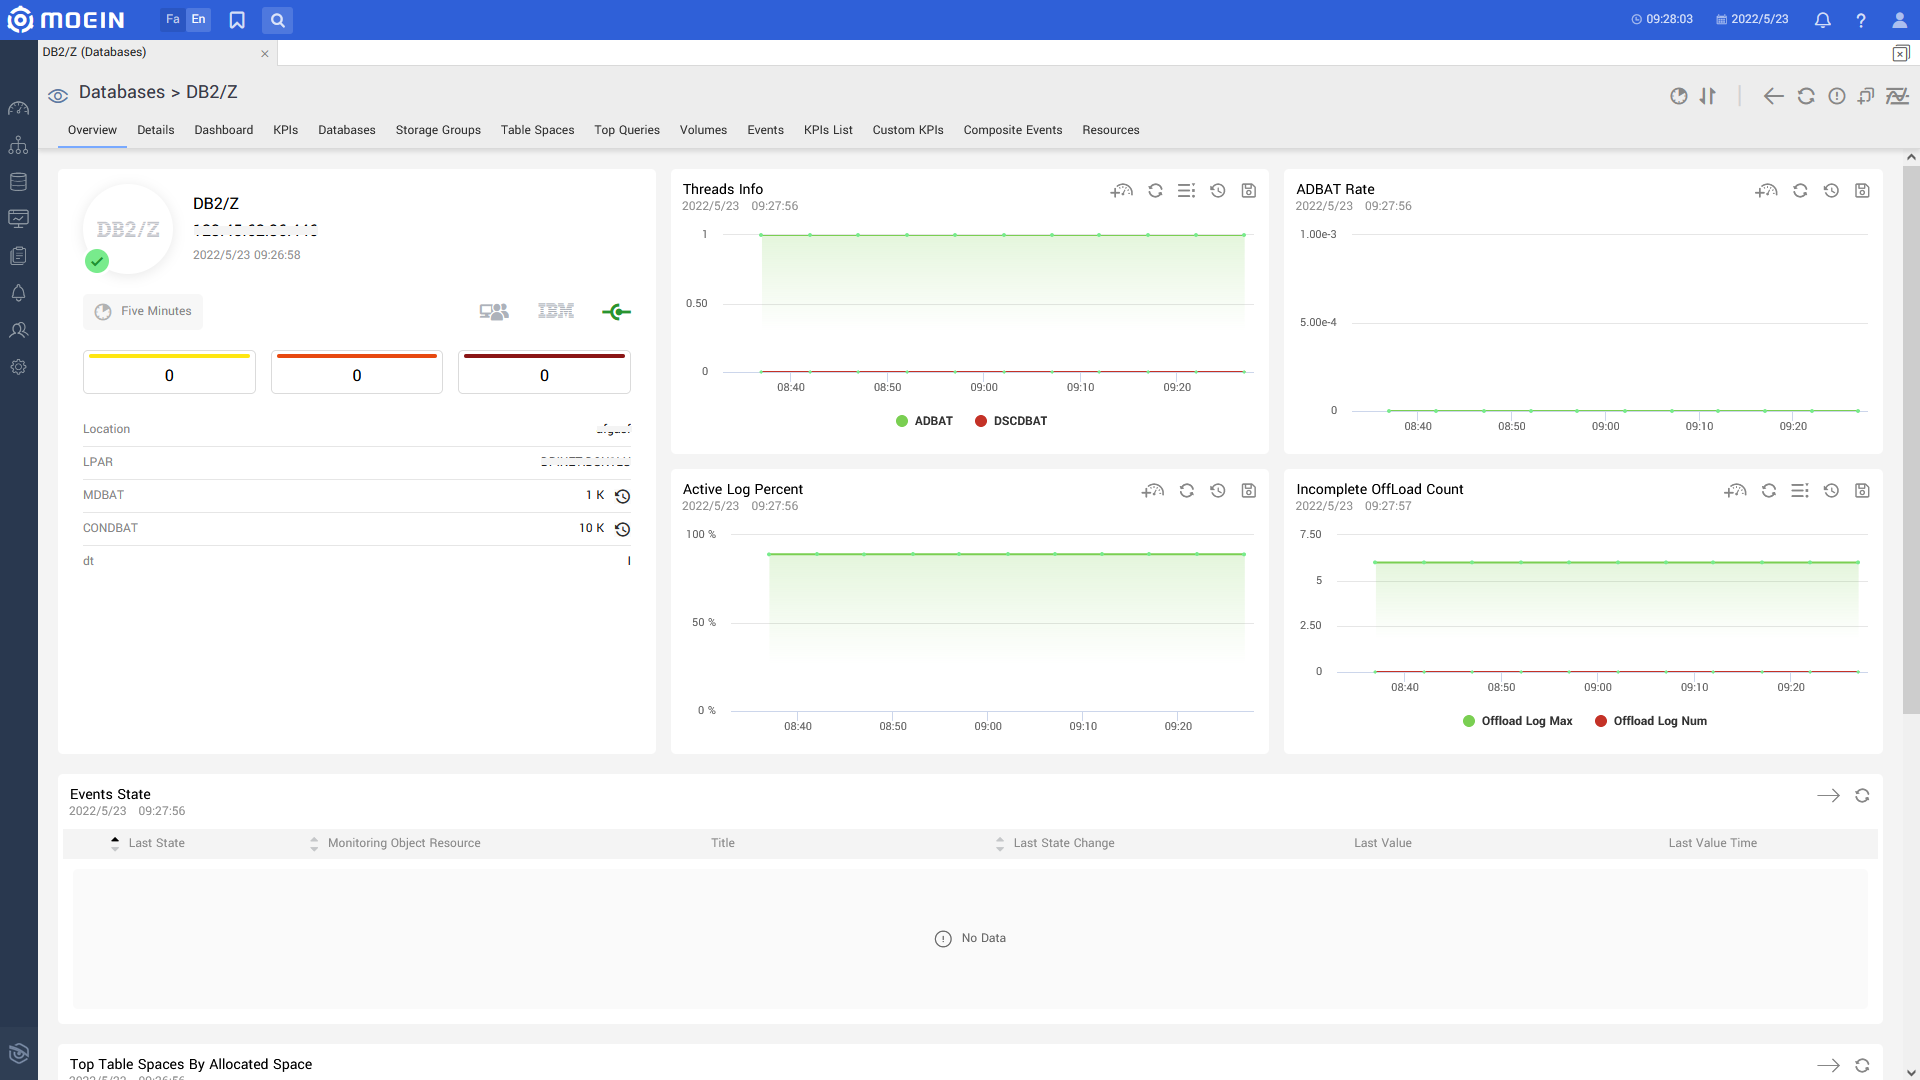This screenshot has height=1080, width=1920.
Task: Open CONDBAT value history icon
Action: tap(622, 529)
